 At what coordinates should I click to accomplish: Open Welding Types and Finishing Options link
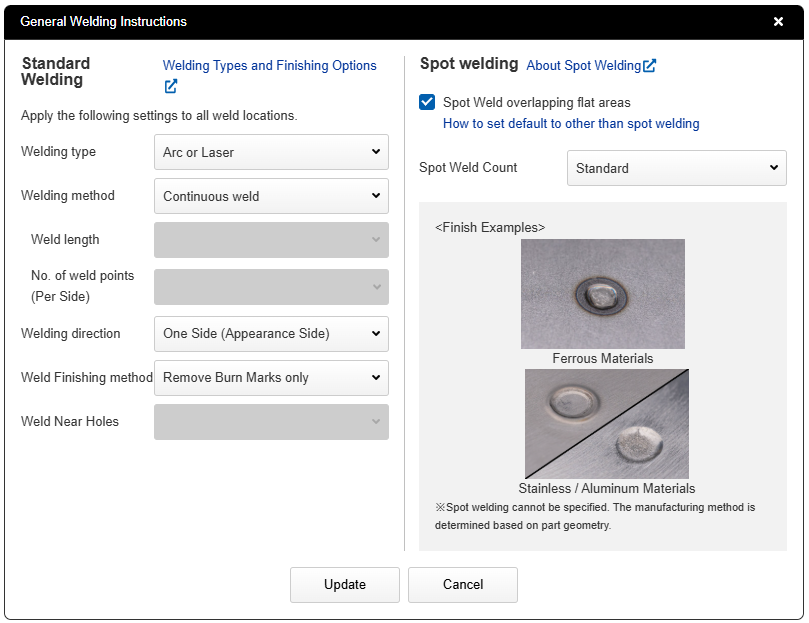click(269, 66)
